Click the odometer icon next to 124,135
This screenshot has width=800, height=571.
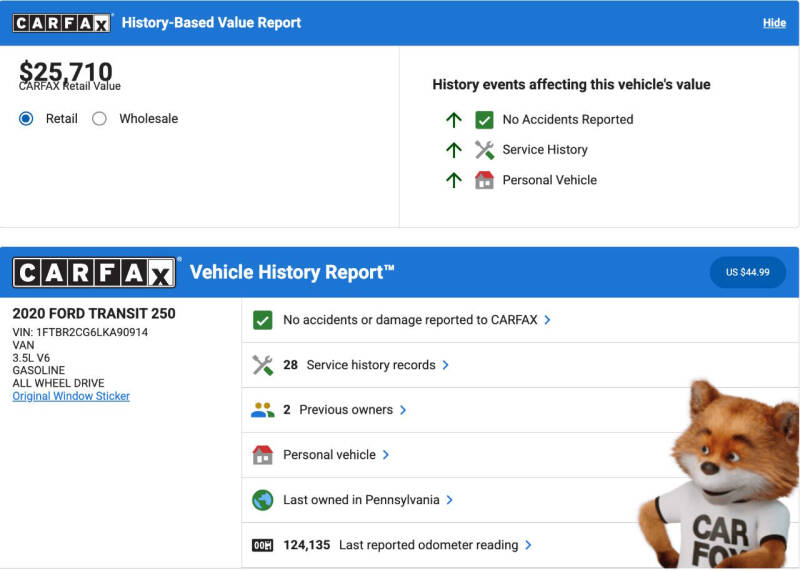262,545
